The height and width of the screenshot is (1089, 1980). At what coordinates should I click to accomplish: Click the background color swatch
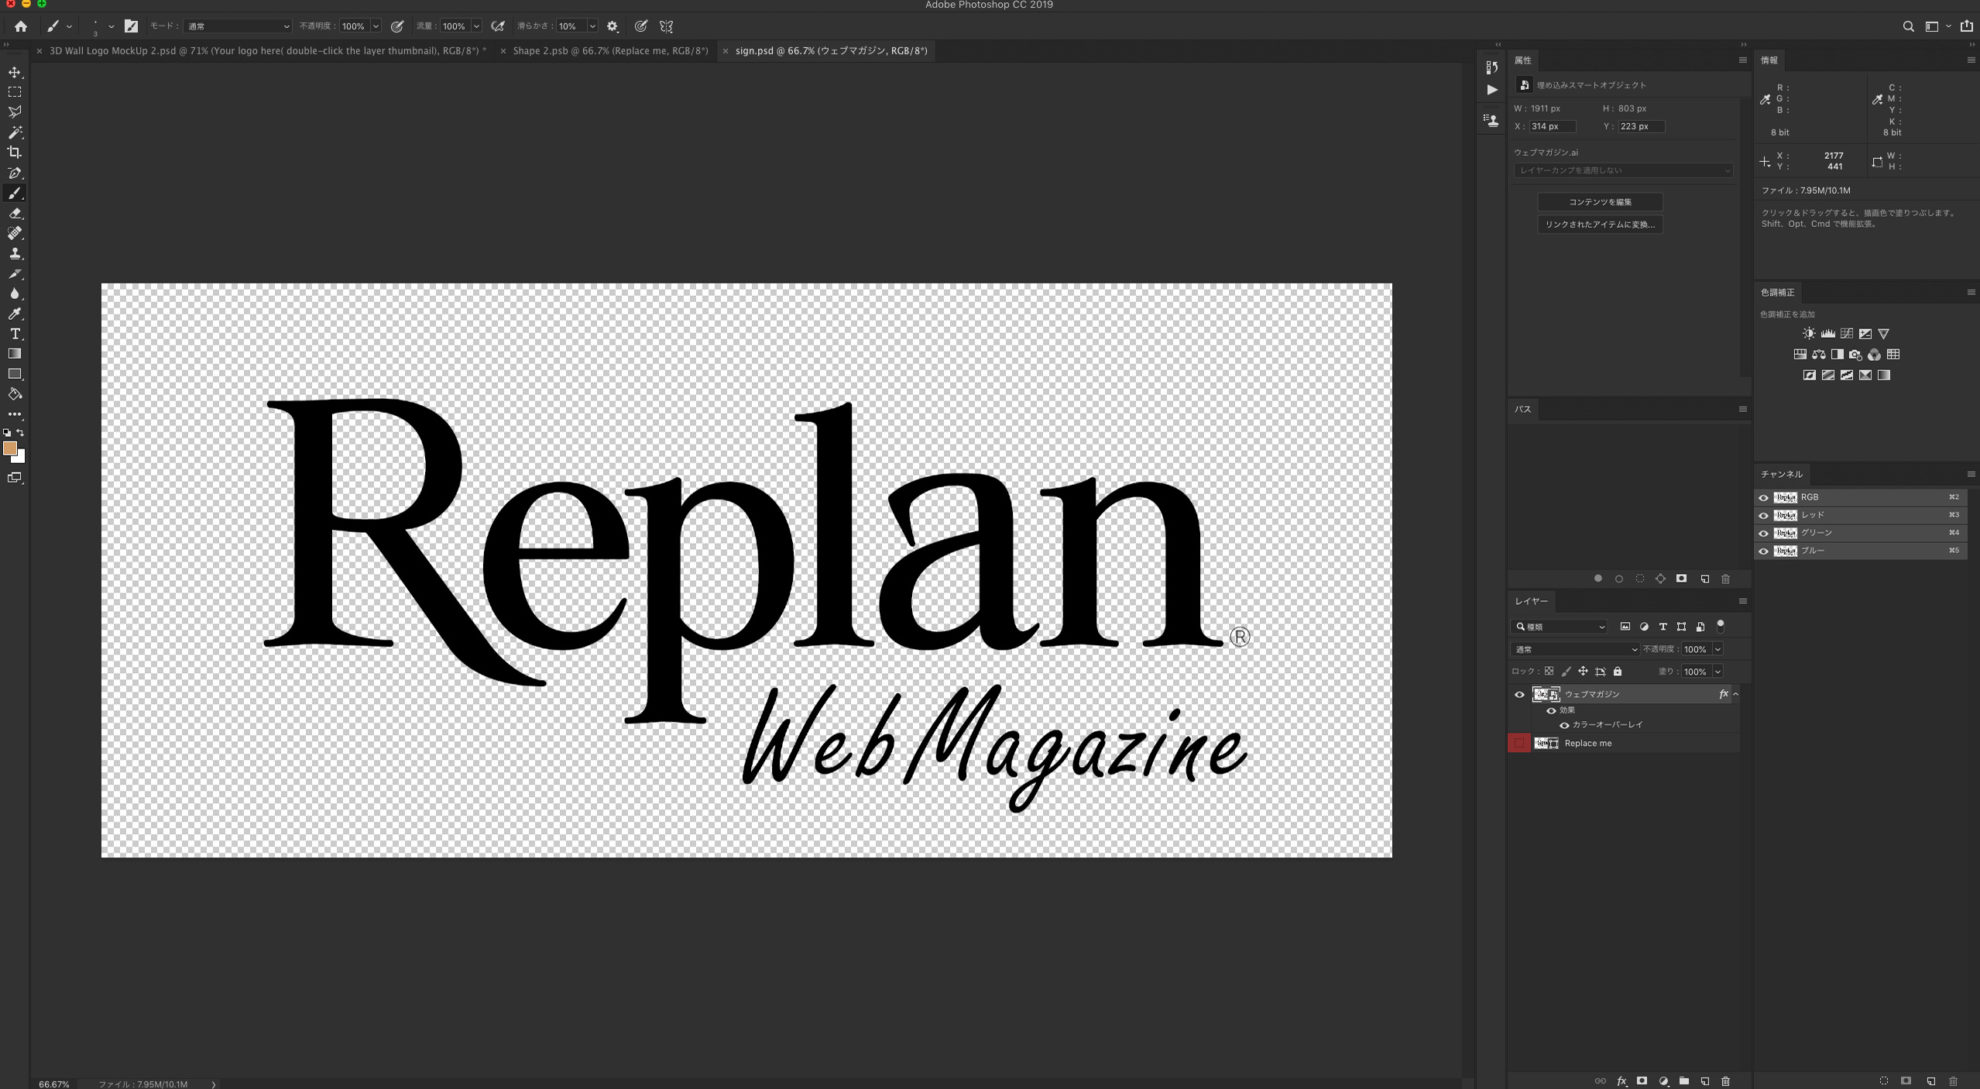[x=21, y=458]
